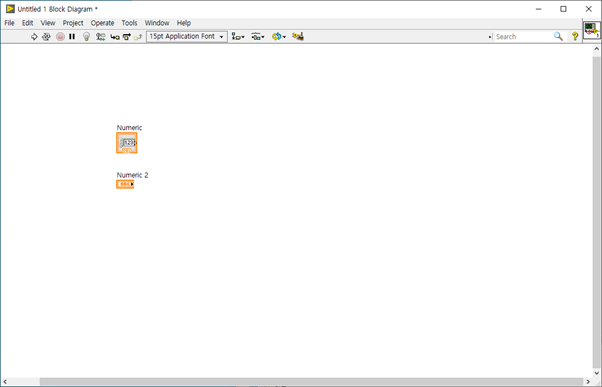Screen dimensions: 602x387
Task: Open the Align Objects dropdown
Action: (x=238, y=36)
